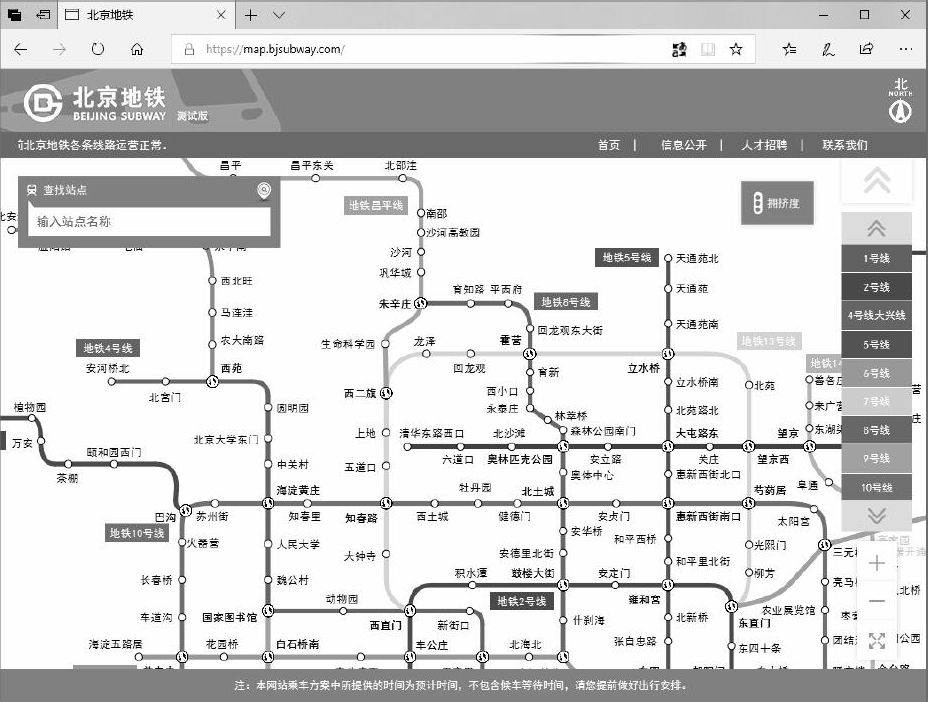This screenshot has height=702, width=928.
Task: Open the 信息公开 menu link
Action: [684, 145]
